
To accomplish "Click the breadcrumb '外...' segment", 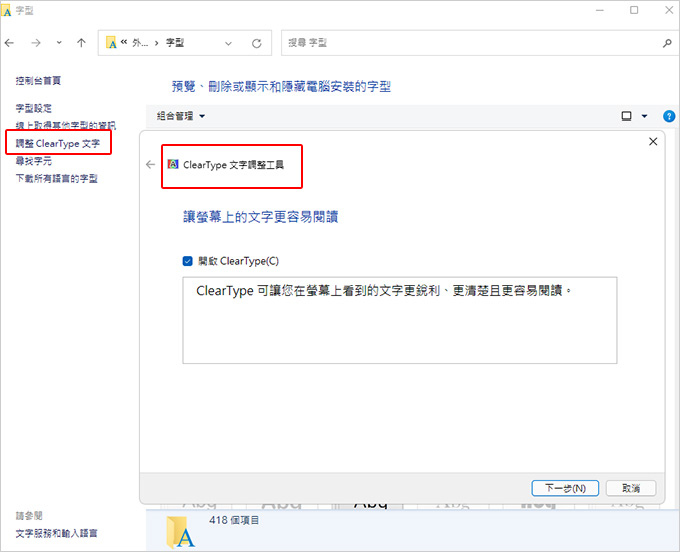I will [140, 42].
